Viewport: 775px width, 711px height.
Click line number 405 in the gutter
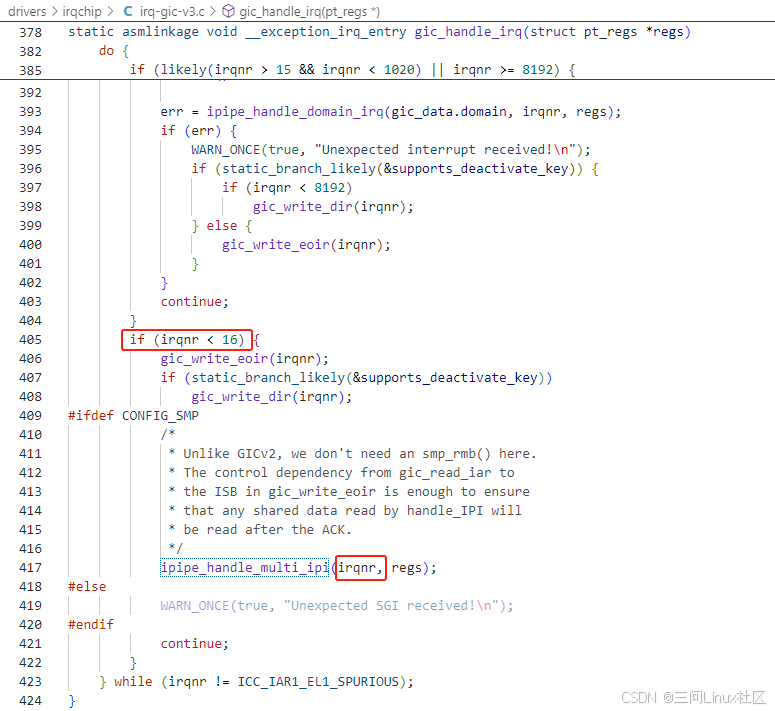click(30, 340)
